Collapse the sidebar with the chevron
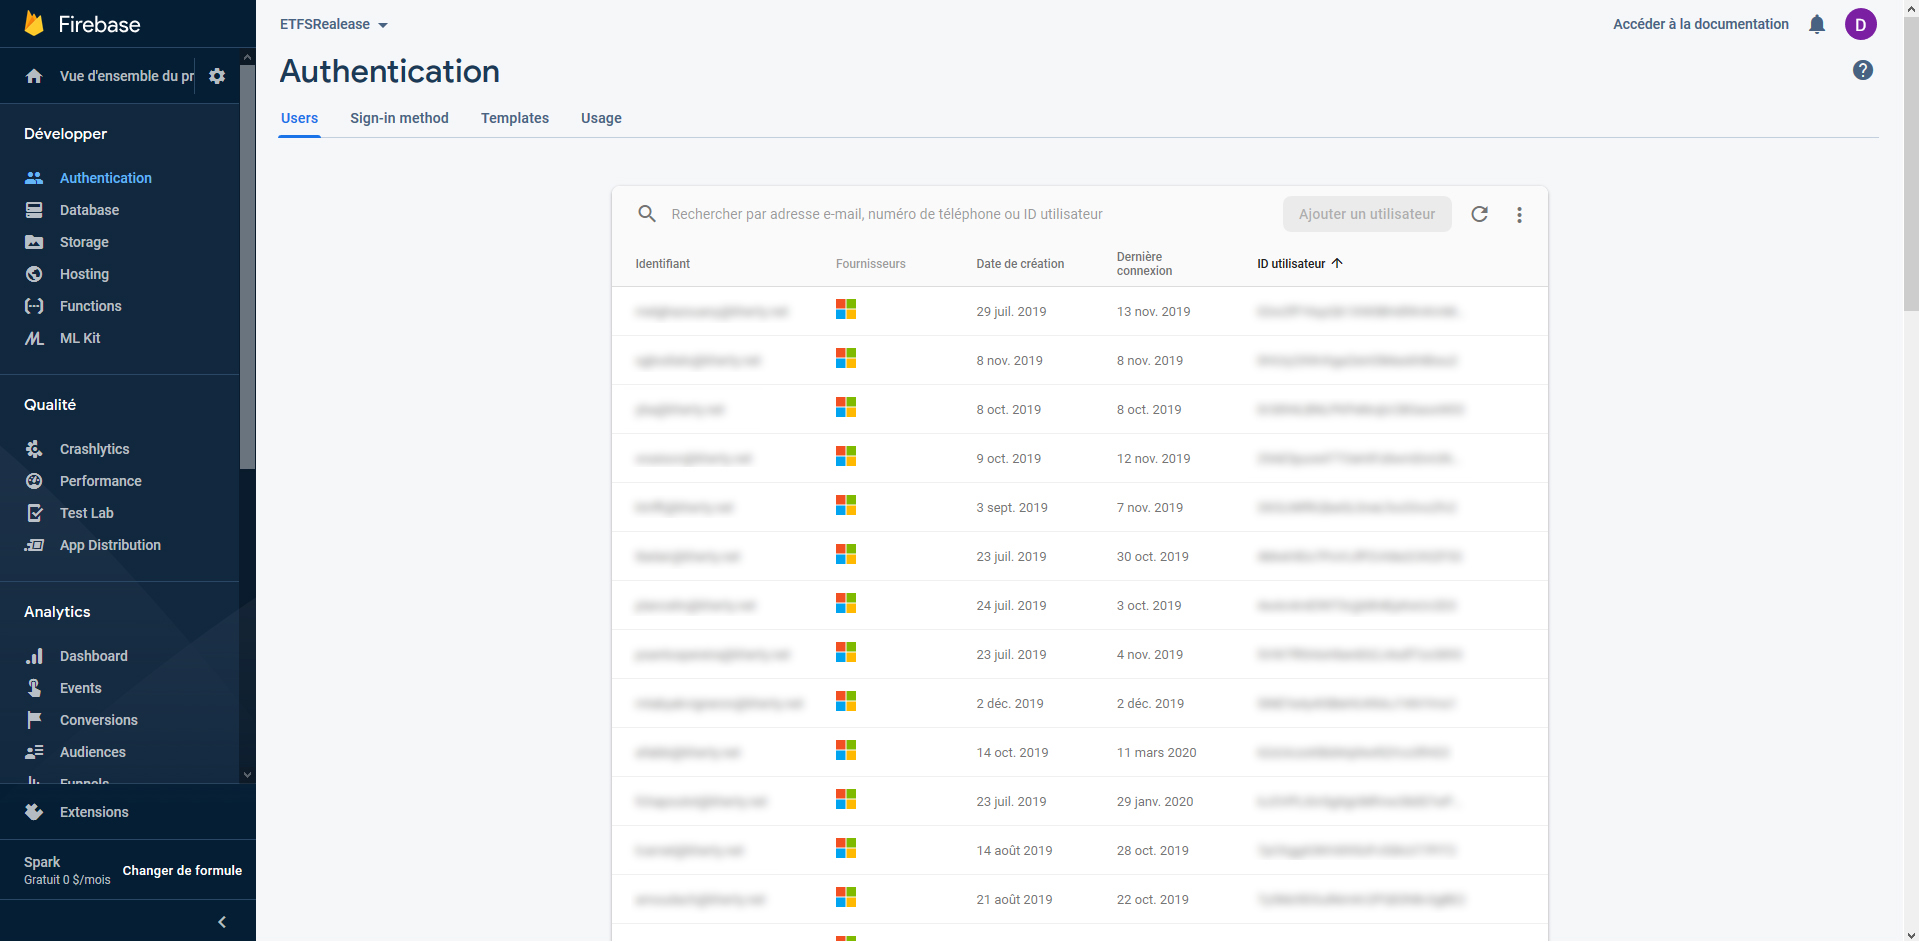The image size is (1919, 942). click(x=222, y=922)
